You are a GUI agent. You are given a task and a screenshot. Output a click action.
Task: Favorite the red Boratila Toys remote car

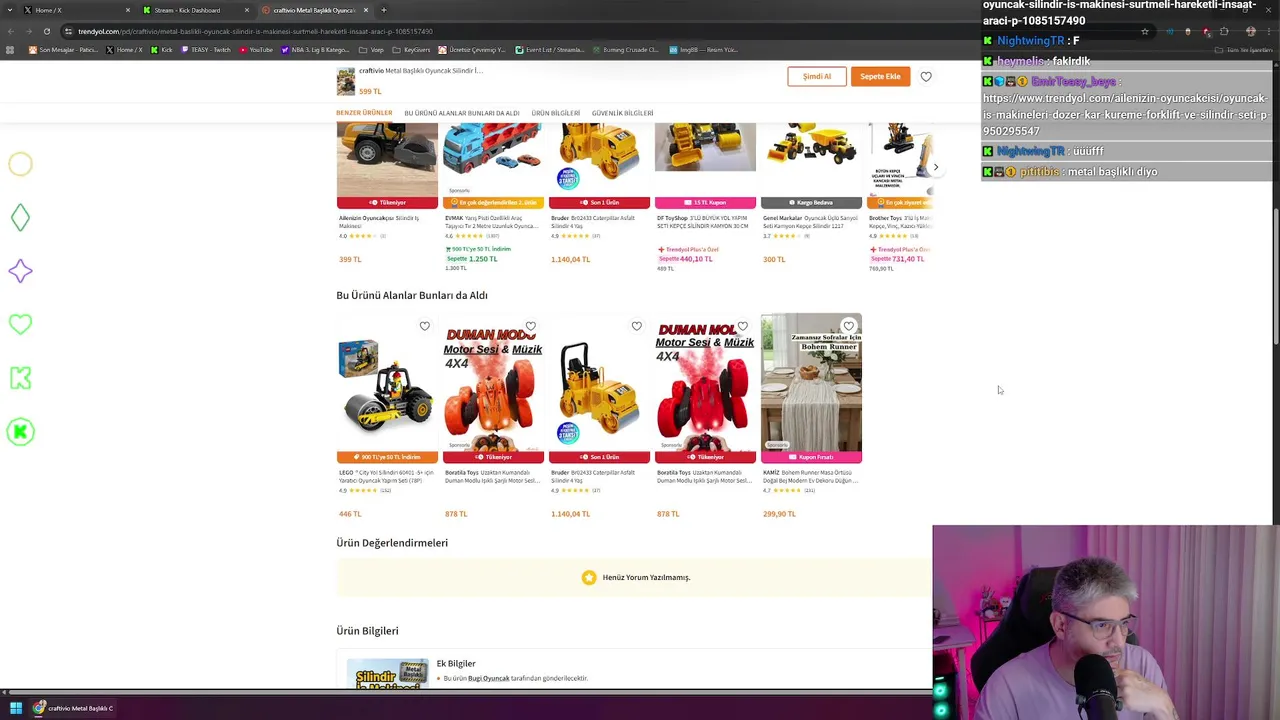point(743,326)
